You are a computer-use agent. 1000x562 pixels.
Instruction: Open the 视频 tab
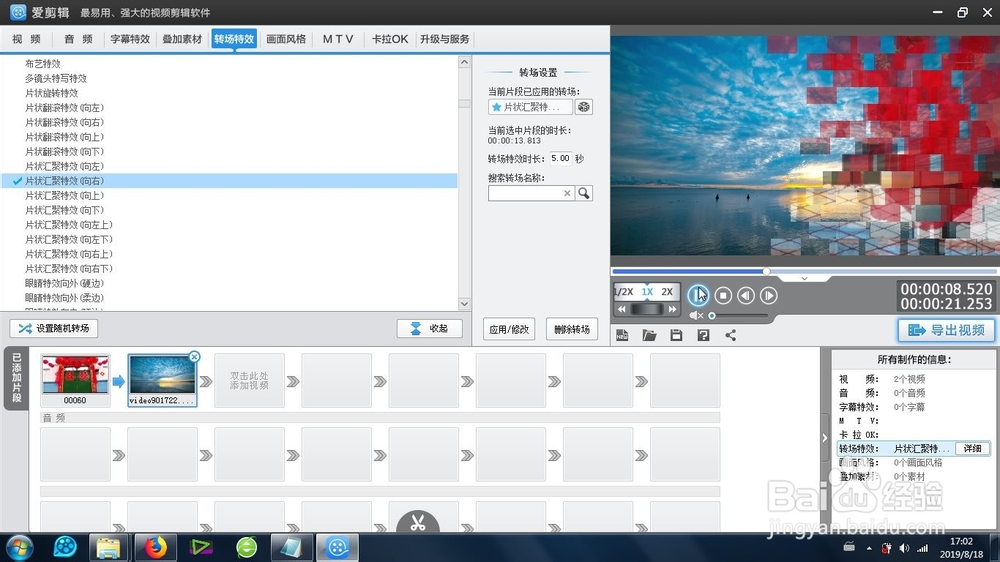(27, 39)
